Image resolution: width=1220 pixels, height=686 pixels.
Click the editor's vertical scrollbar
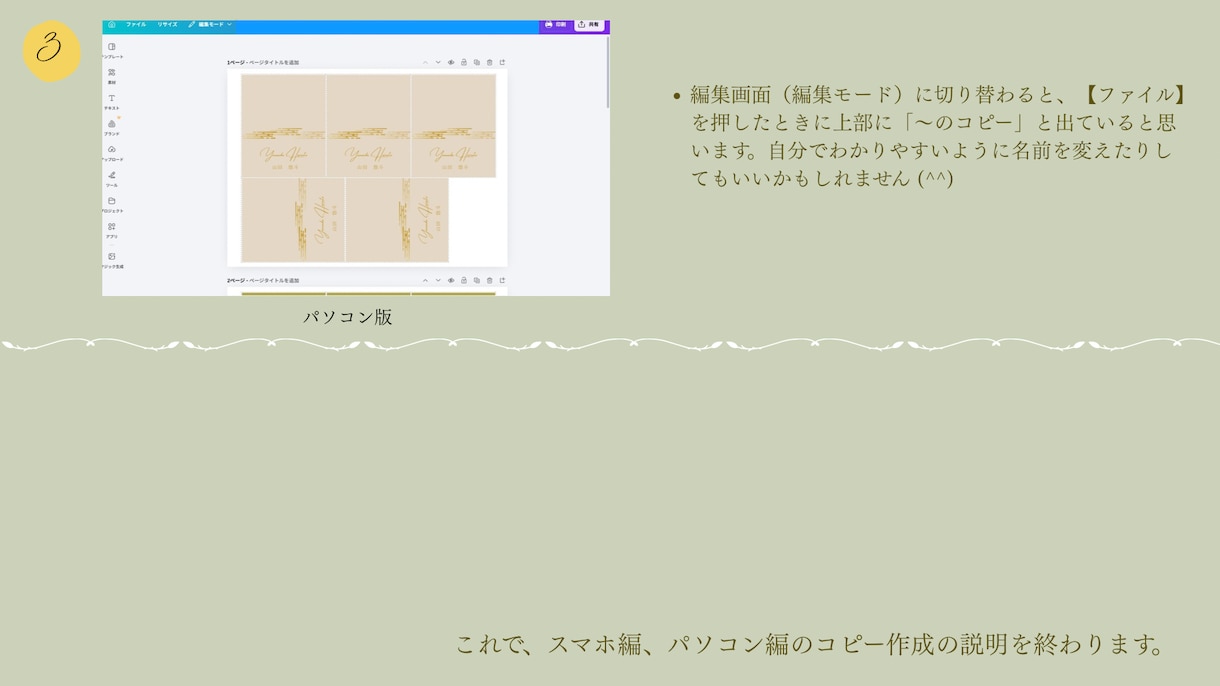(x=606, y=72)
